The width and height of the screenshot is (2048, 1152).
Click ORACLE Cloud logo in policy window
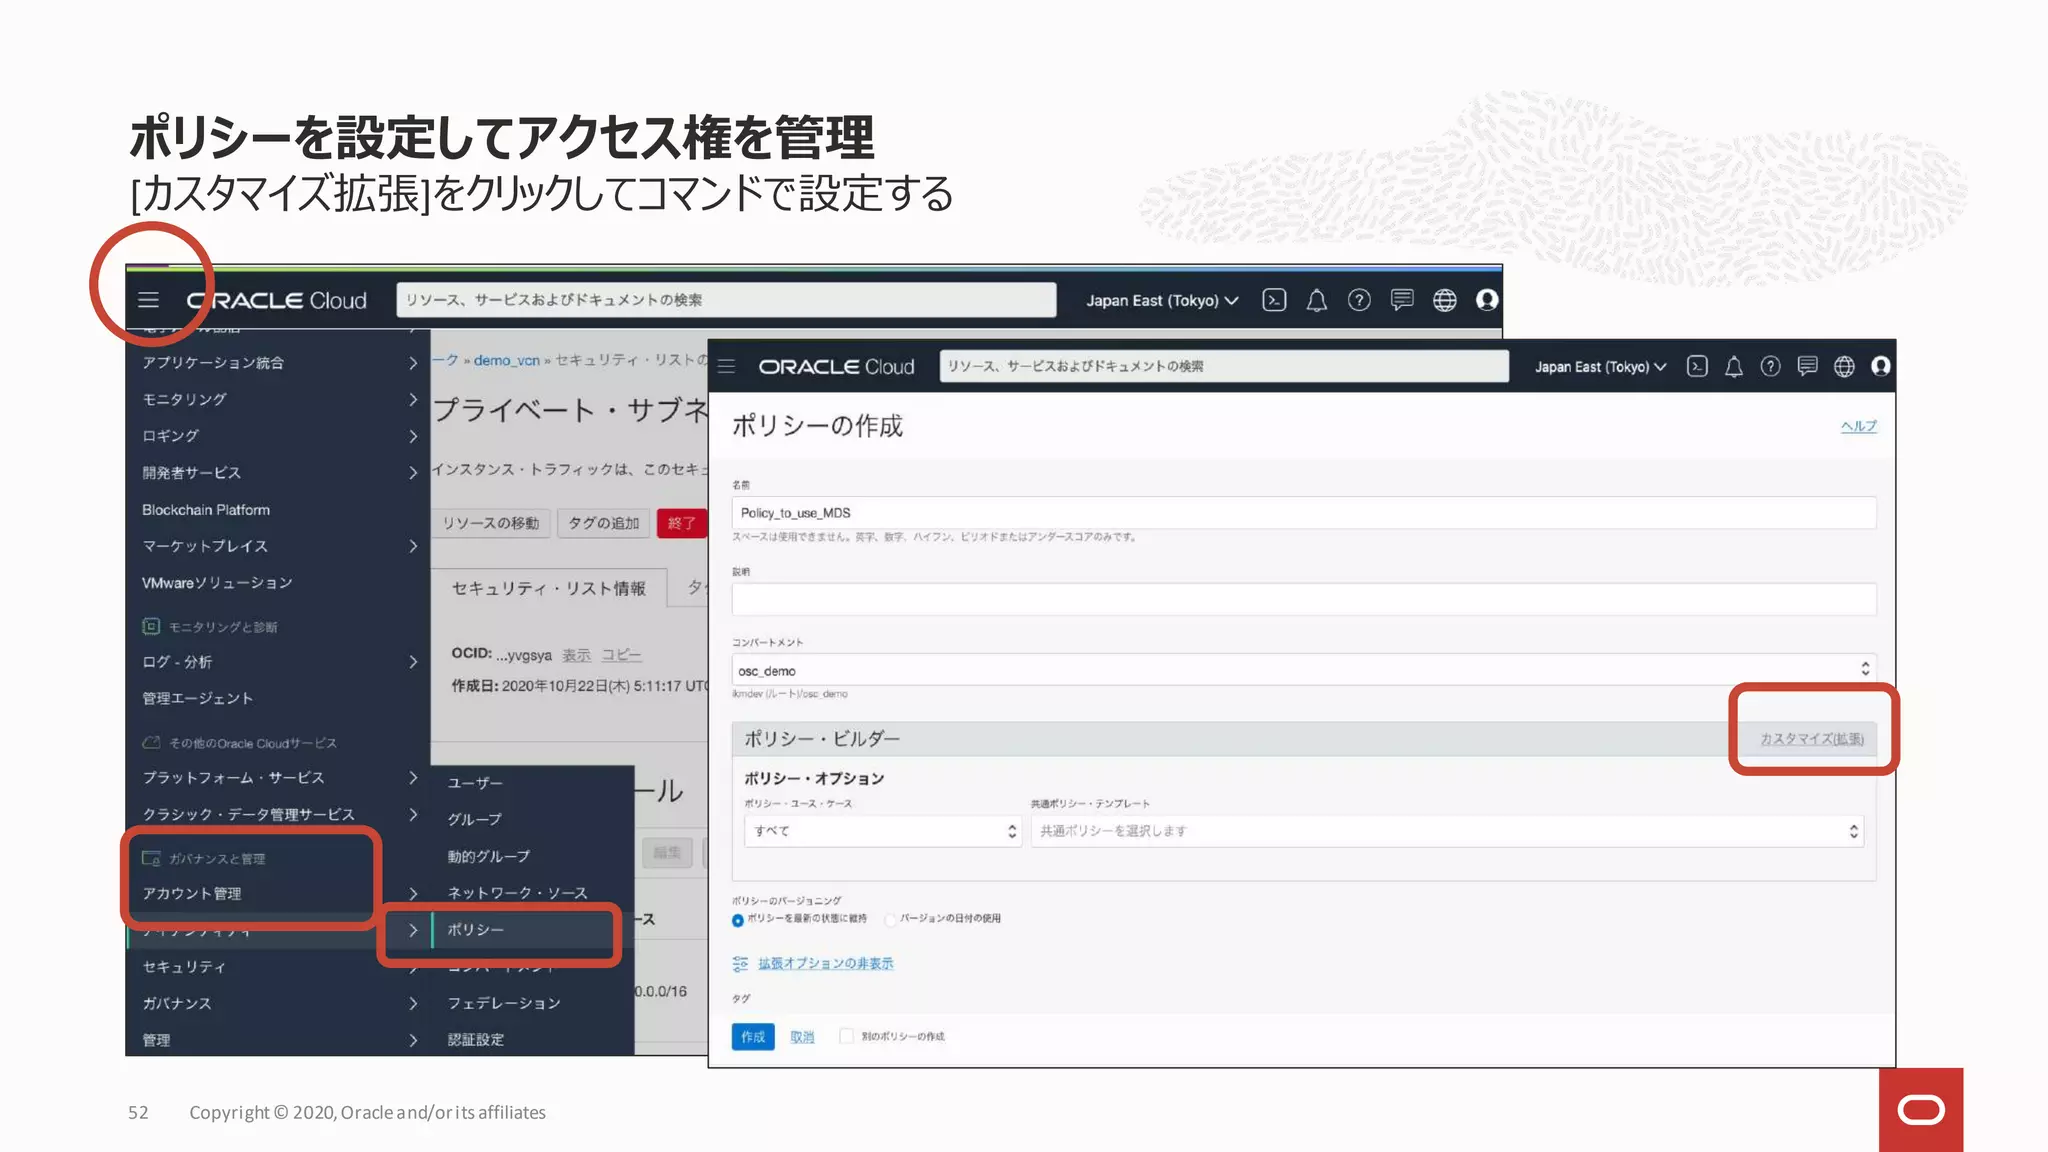pyautogui.click(x=836, y=367)
